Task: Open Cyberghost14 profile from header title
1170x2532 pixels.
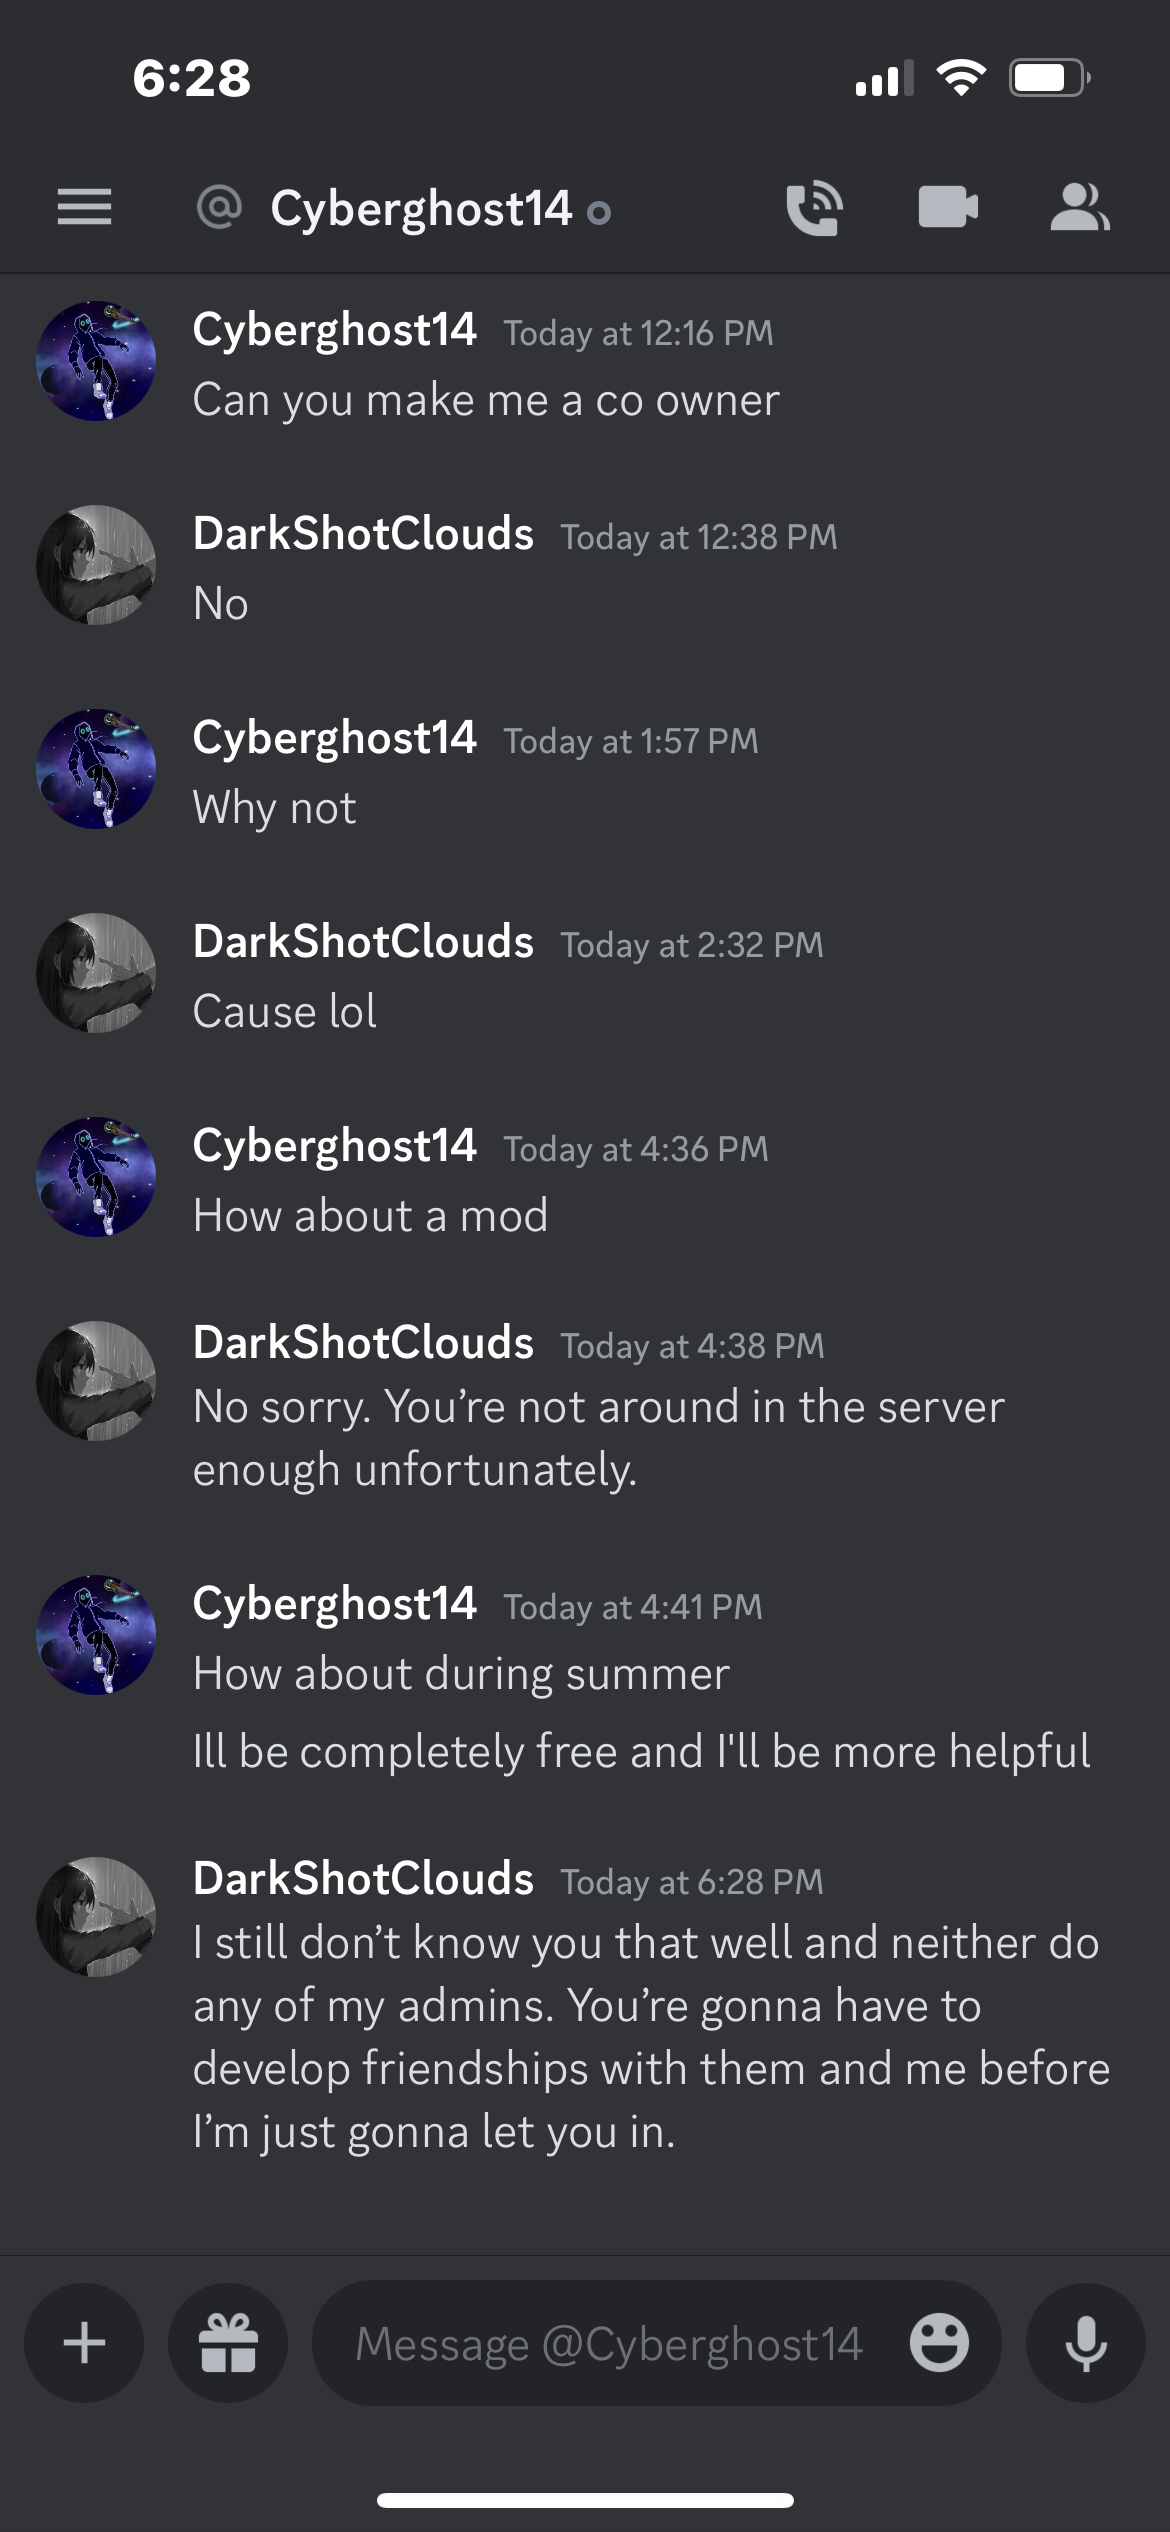Action: point(420,210)
